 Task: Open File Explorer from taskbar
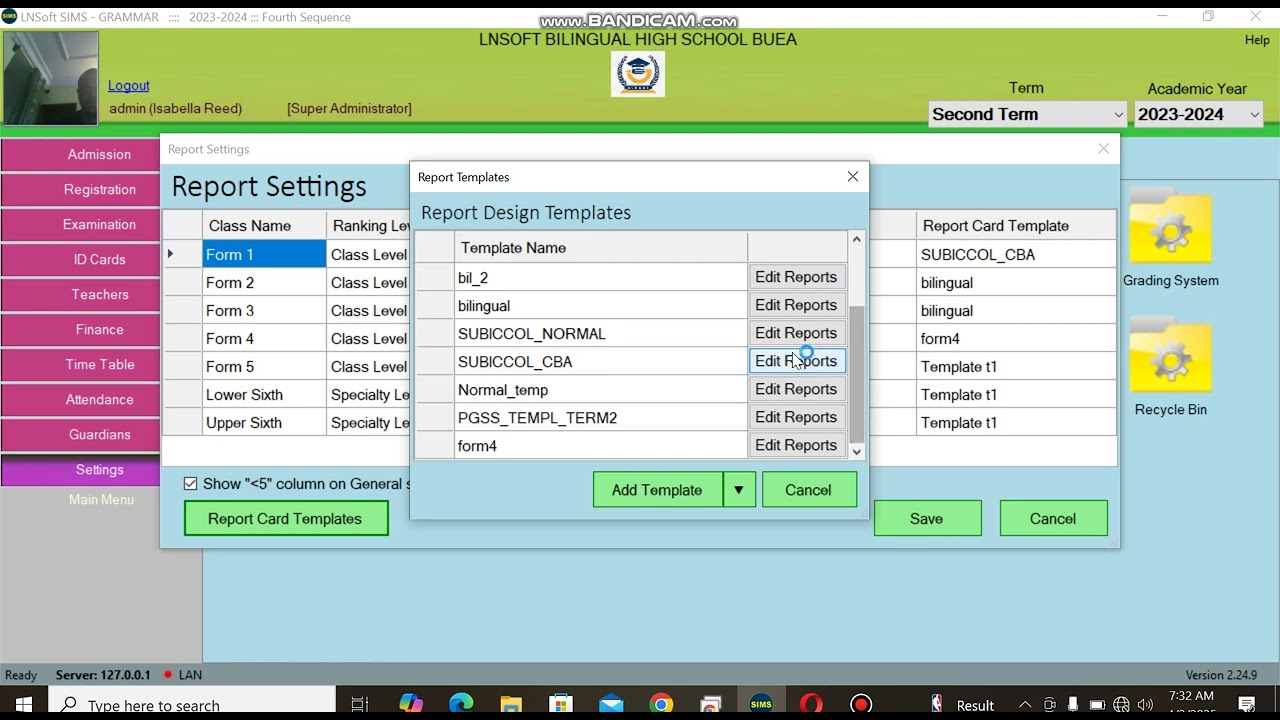[511, 704]
